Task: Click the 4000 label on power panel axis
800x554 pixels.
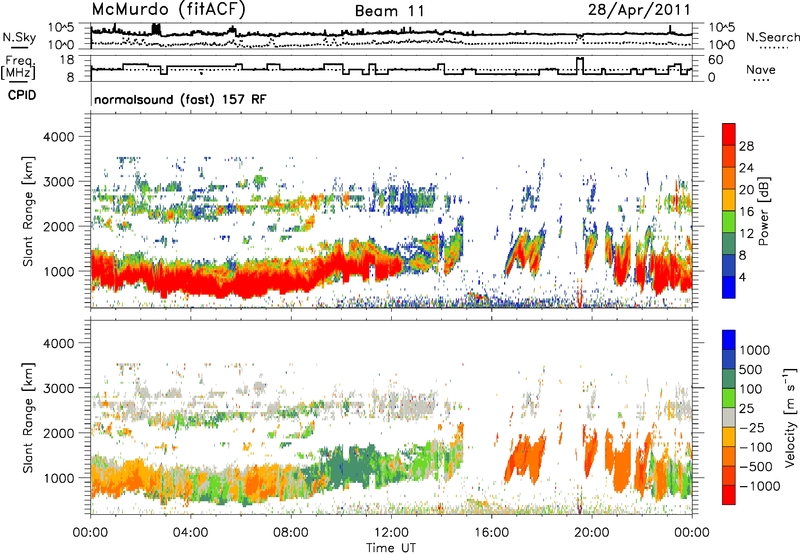Action: (x=58, y=137)
